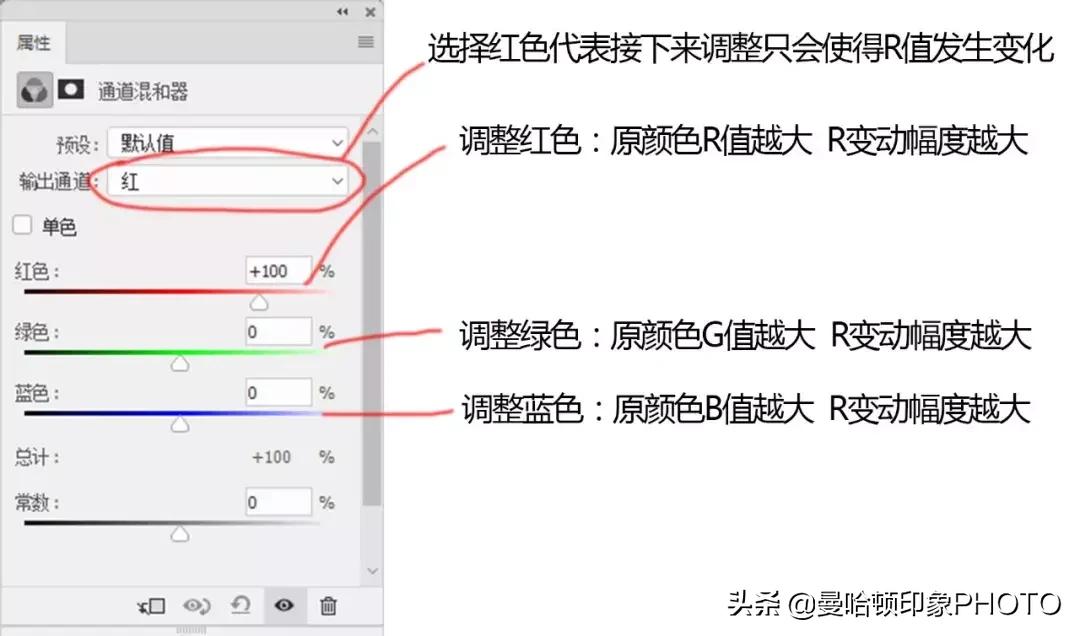Viewport: 1080px width, 636px height.
Task: Toggle adjustment layer visibility with eye icon
Action: click(x=283, y=606)
